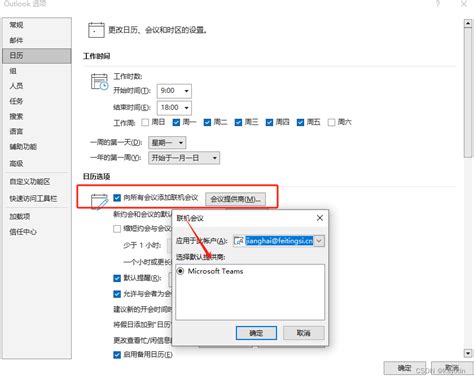This screenshot has height=380, width=474.
Task: Expand the account dropdown in 联机会议 dialog
Action: coord(319,241)
